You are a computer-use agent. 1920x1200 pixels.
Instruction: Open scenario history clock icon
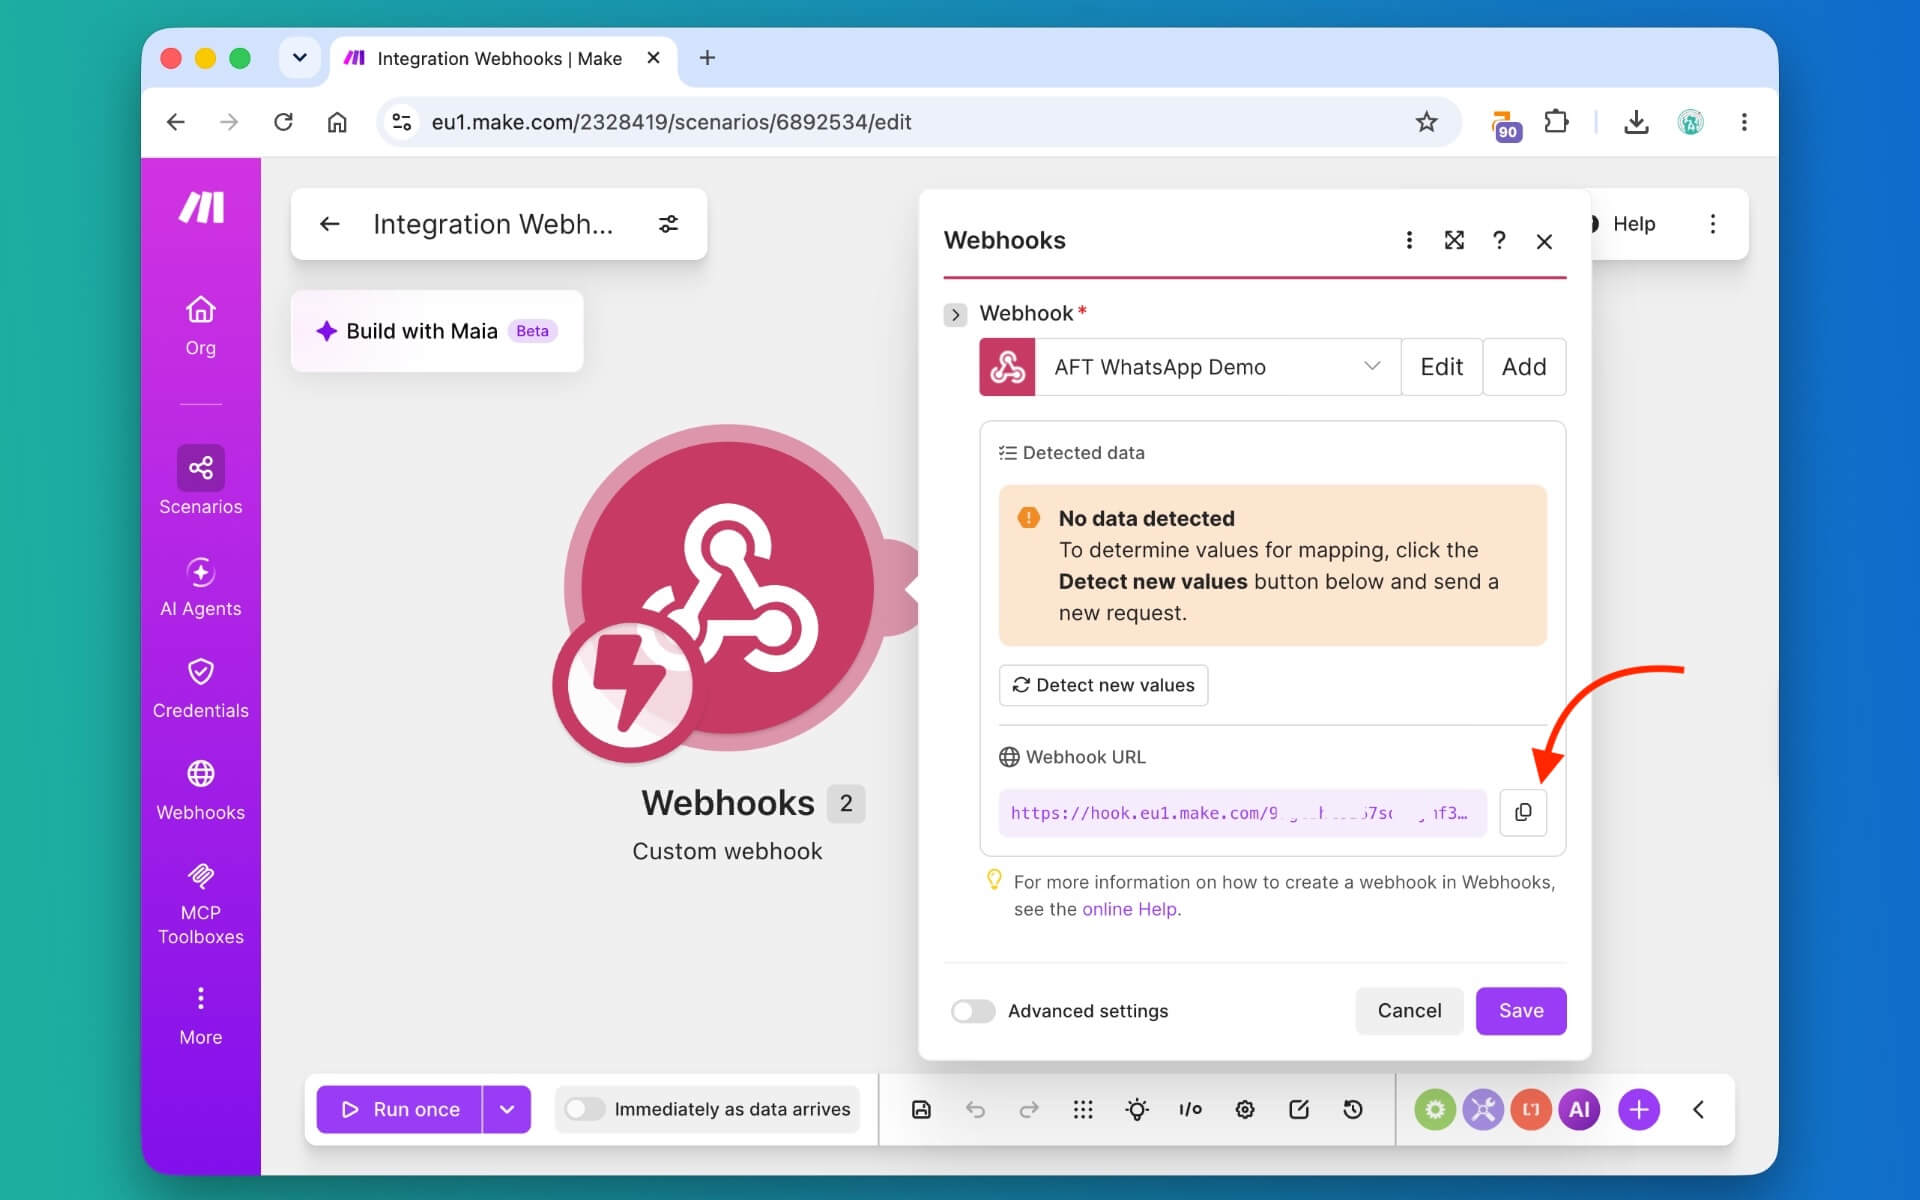tap(1353, 1109)
